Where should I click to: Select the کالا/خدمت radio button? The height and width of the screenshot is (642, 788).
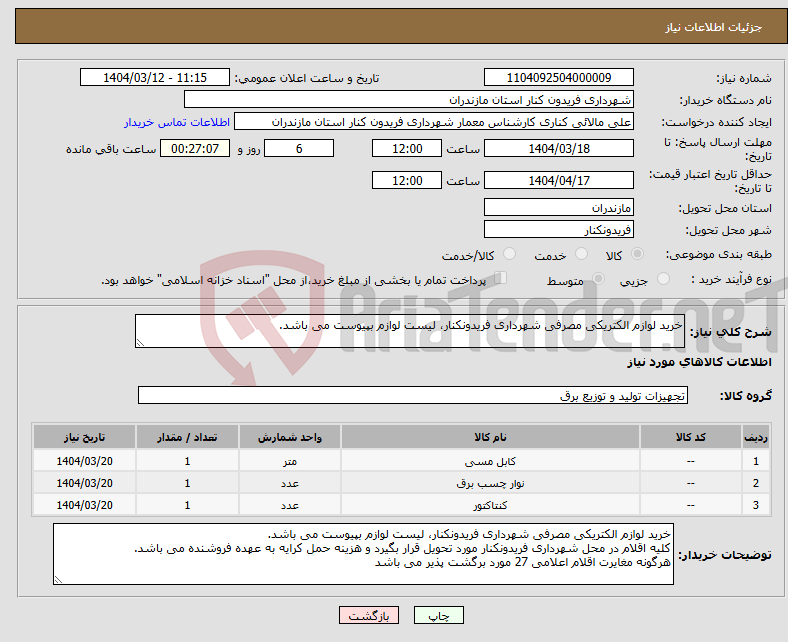tap(510, 254)
